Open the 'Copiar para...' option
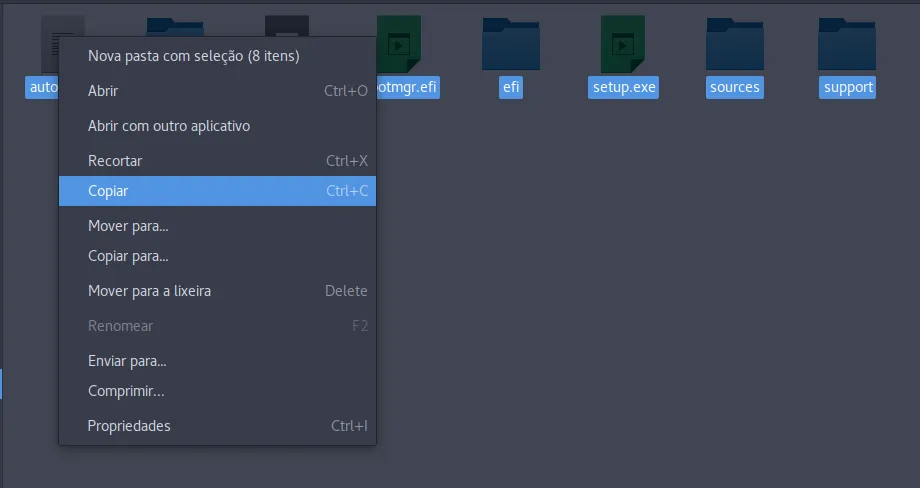This screenshot has width=920, height=488. click(x=217, y=256)
